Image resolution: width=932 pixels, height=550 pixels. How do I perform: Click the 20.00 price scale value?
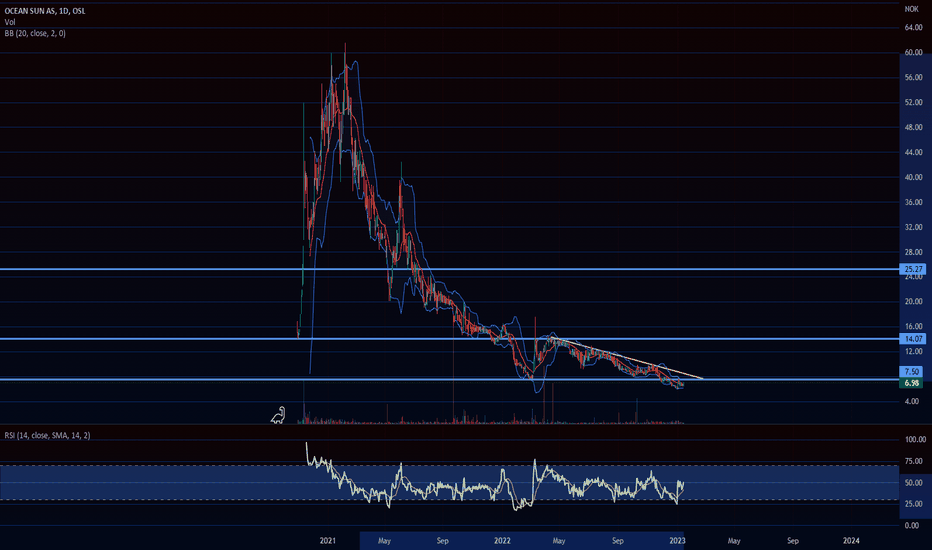pos(914,301)
